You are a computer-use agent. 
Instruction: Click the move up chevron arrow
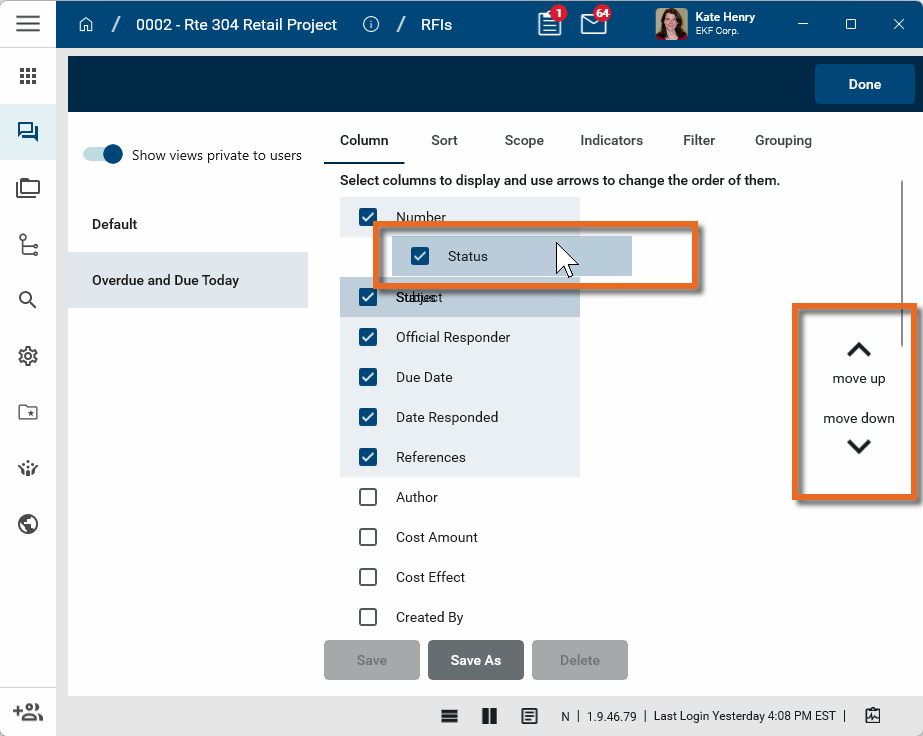[858, 350]
